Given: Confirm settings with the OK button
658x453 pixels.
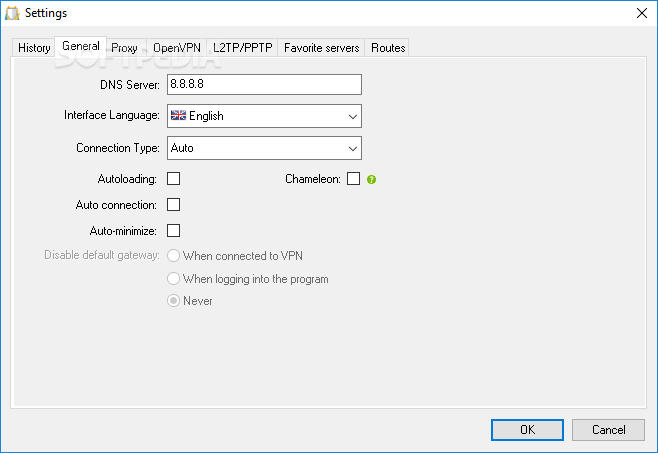Looking at the screenshot, I should tap(527, 430).
